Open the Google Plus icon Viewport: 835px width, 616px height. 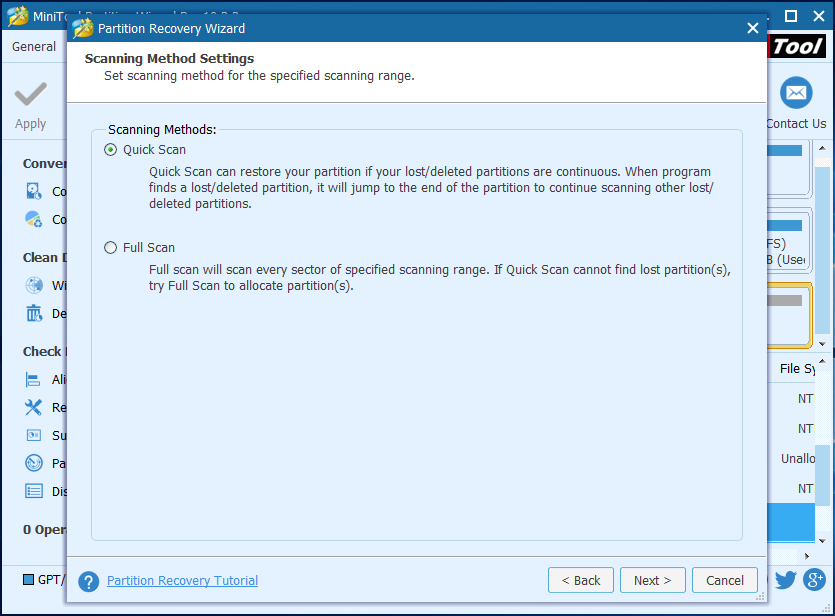(814, 579)
